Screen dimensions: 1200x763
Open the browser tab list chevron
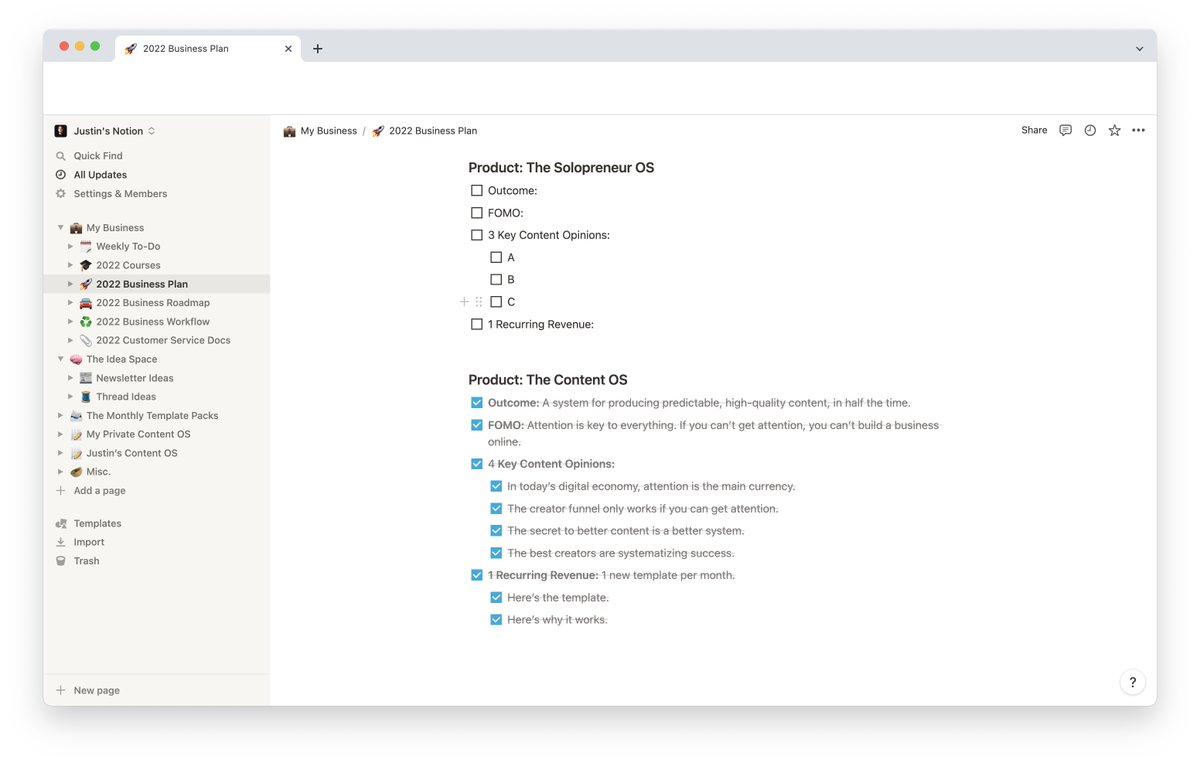[x=1139, y=49]
